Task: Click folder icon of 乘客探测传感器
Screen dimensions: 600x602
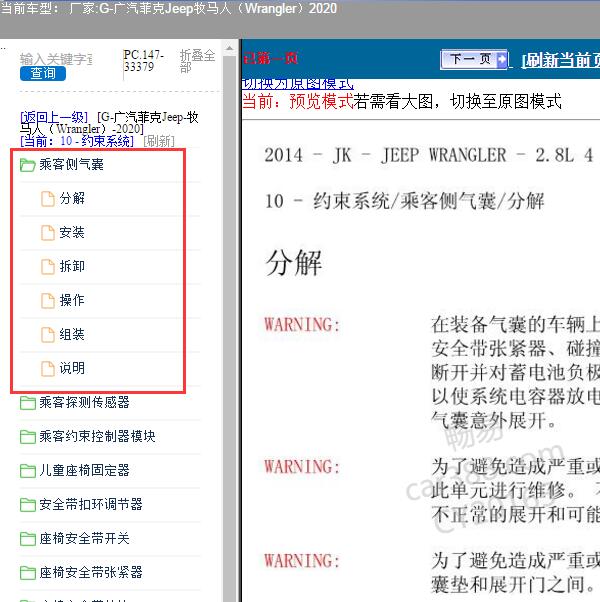Action: point(28,403)
